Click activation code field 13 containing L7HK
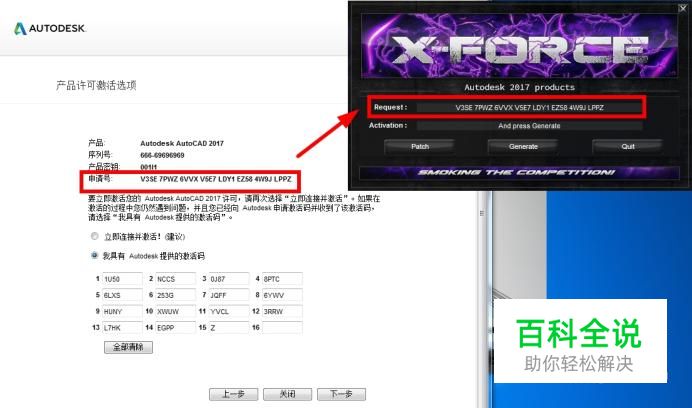692x408 pixels. (122, 328)
